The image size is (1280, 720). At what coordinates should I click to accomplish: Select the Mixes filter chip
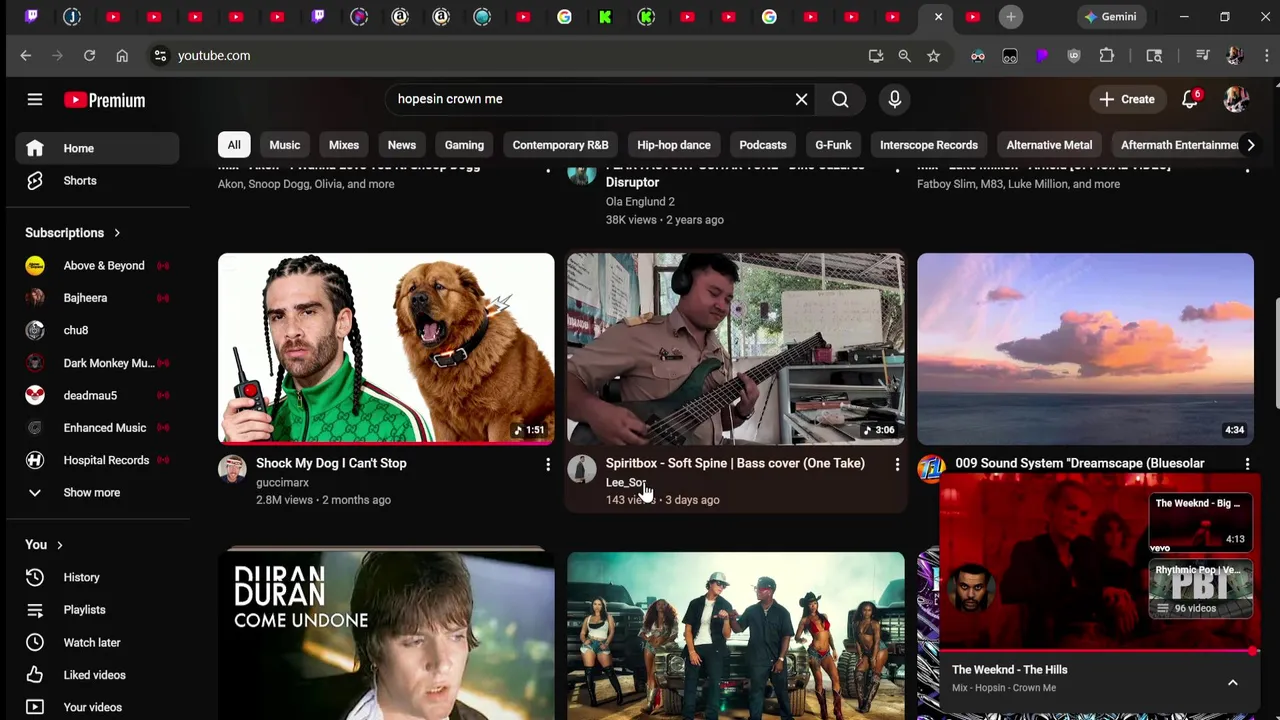pos(344,145)
